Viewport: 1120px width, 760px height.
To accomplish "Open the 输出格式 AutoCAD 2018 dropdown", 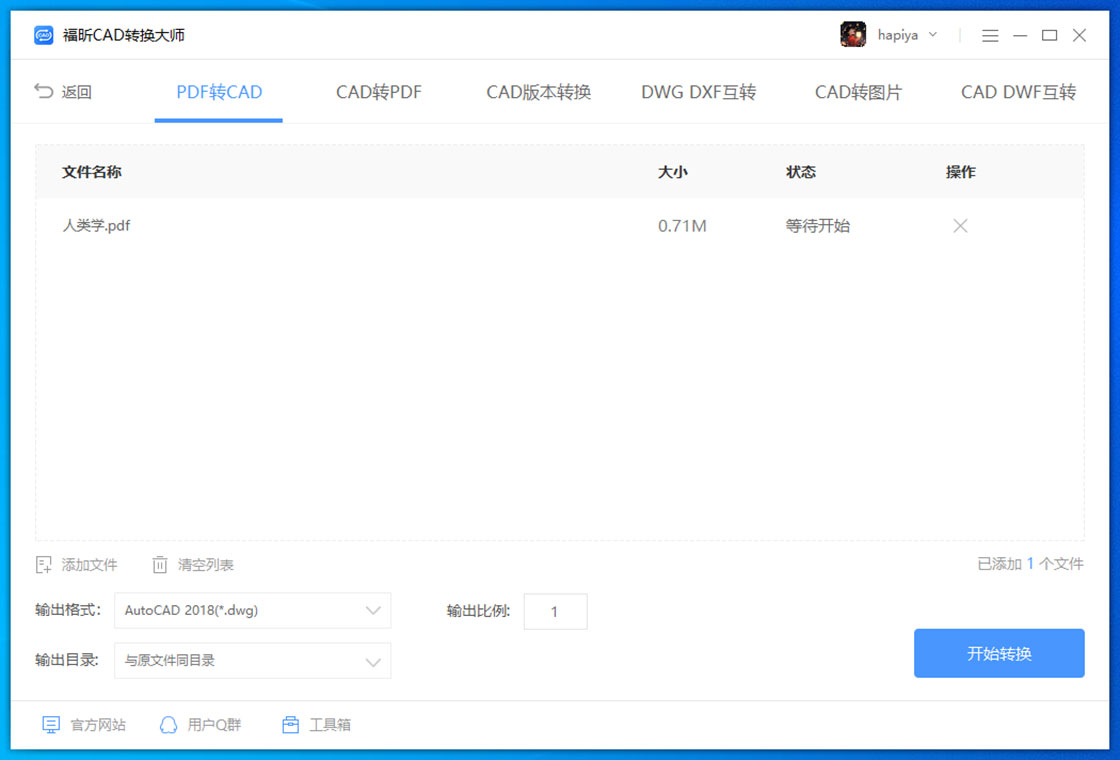I will 253,611.
